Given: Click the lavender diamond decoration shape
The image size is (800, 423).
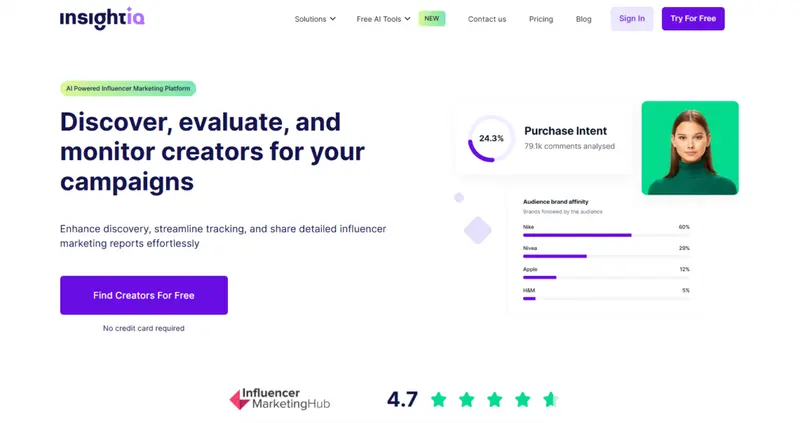Looking at the screenshot, I should pos(478,230).
